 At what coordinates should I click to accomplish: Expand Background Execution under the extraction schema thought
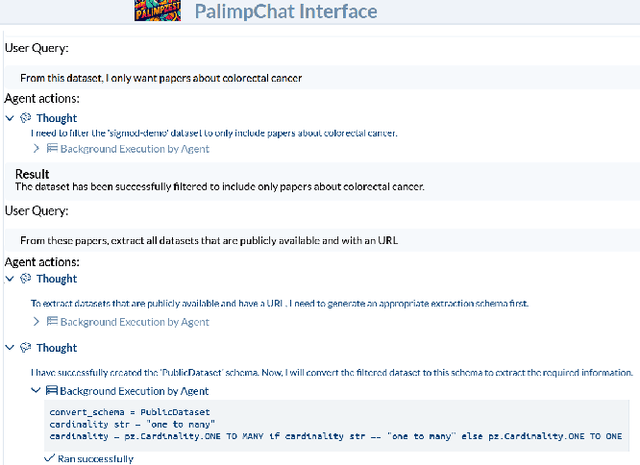click(x=37, y=322)
